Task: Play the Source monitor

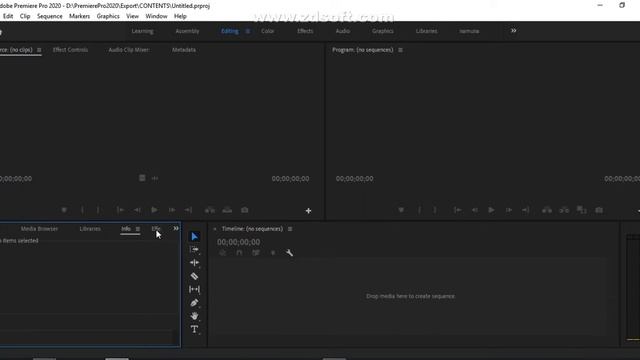Action: tap(154, 210)
